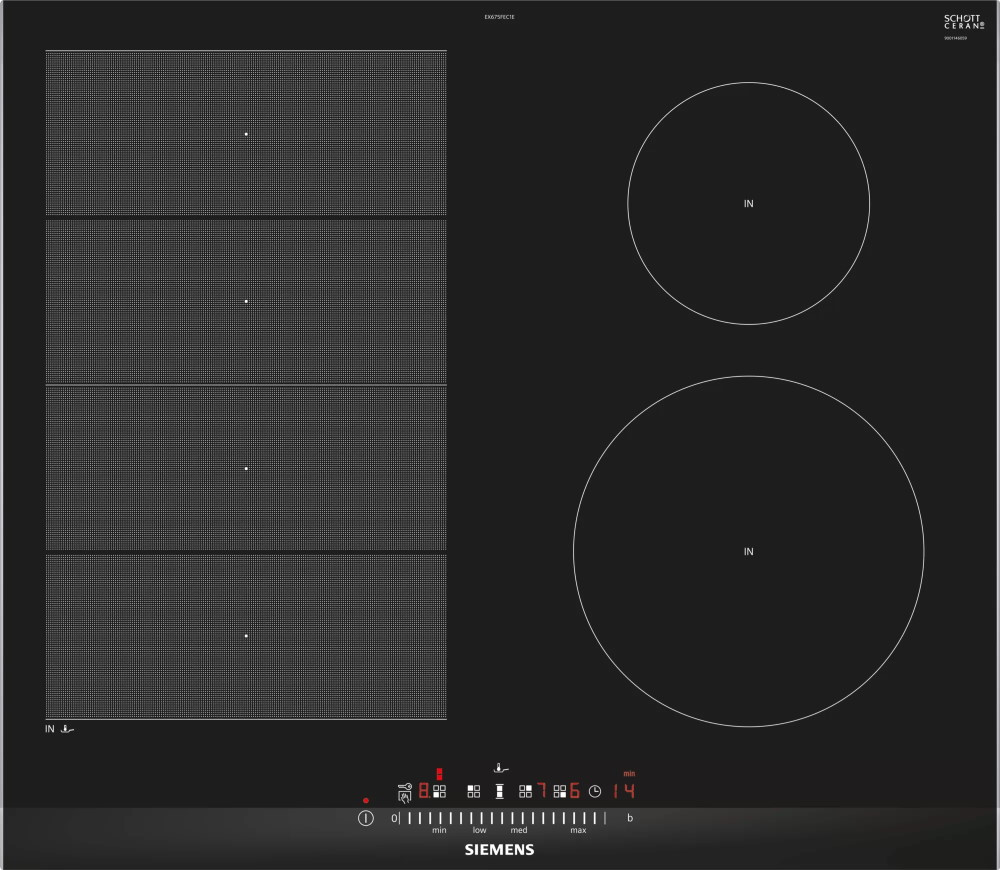Touch the topmost flex zone segment
Viewport: 1000px width, 870px height.
click(x=246, y=133)
